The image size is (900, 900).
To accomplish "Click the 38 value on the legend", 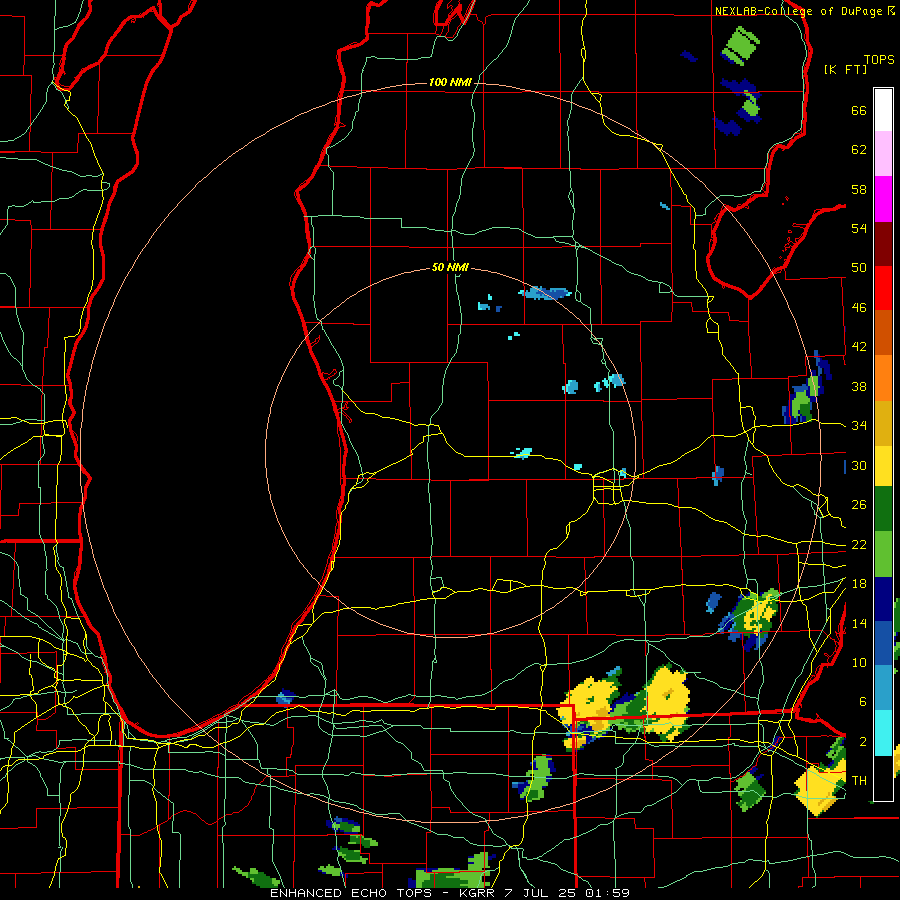I will (859, 386).
